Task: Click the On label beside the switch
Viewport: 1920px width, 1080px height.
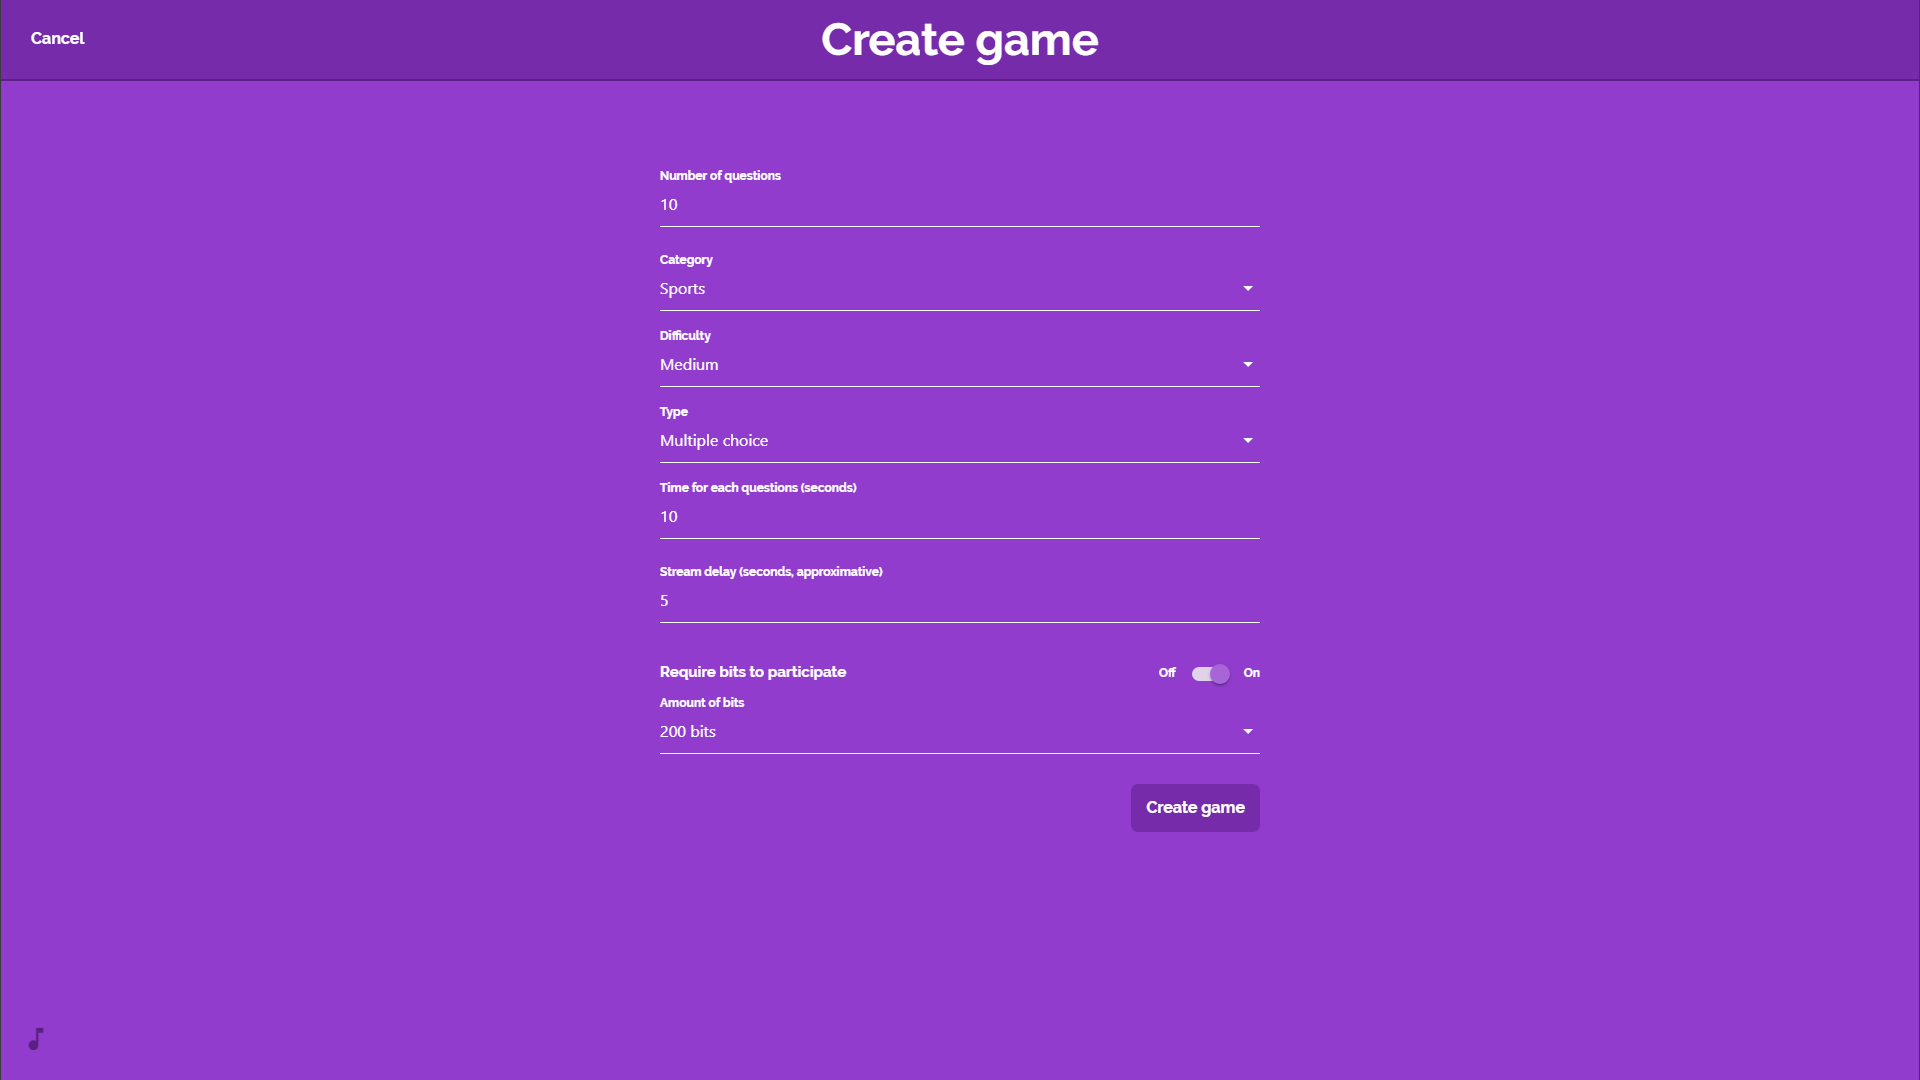Action: coord(1251,673)
